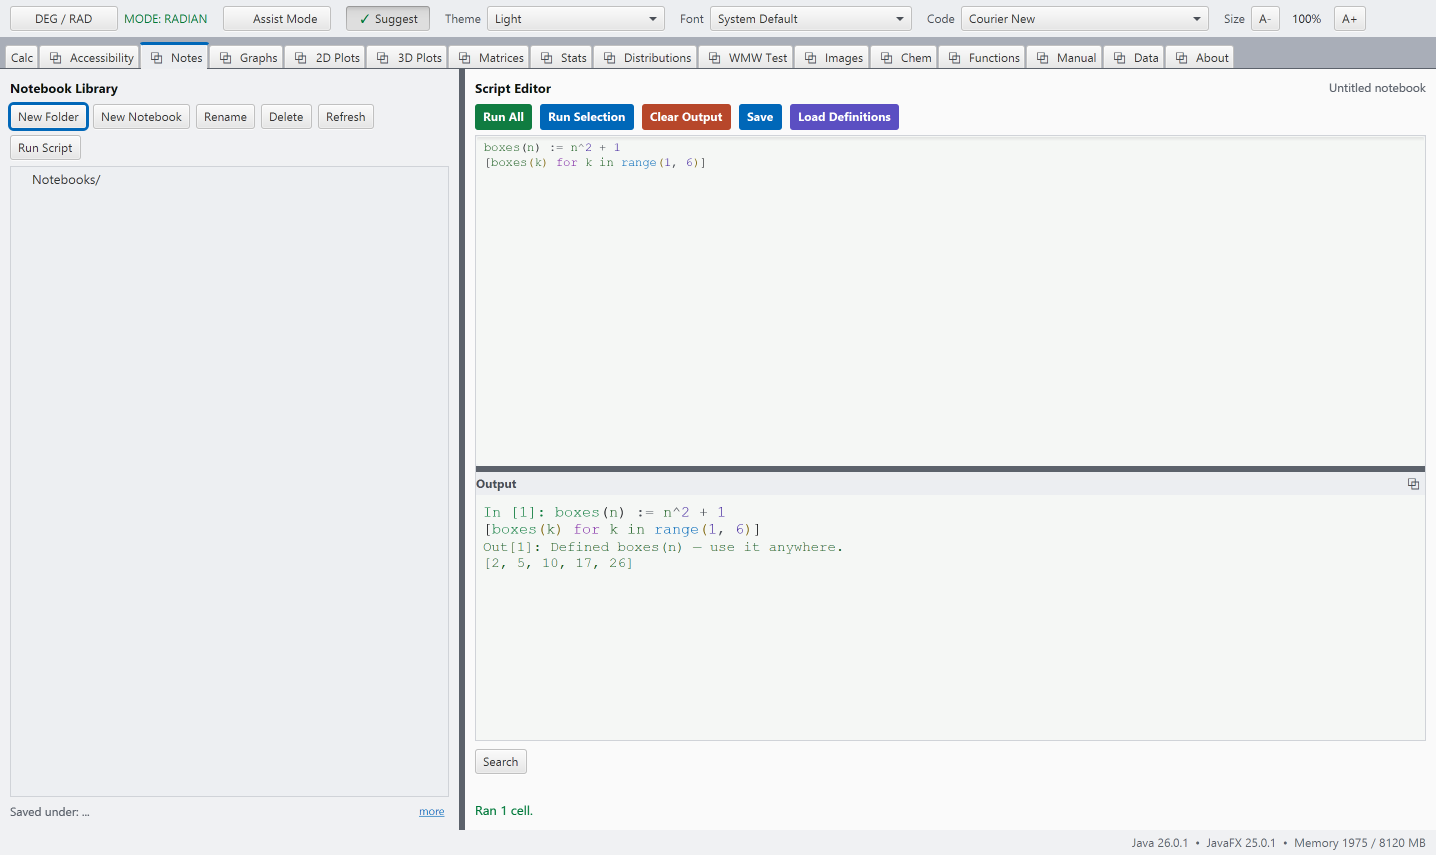The width and height of the screenshot is (1436, 855).
Task: Click the Run Script button
Action: pyautogui.click(x=45, y=148)
